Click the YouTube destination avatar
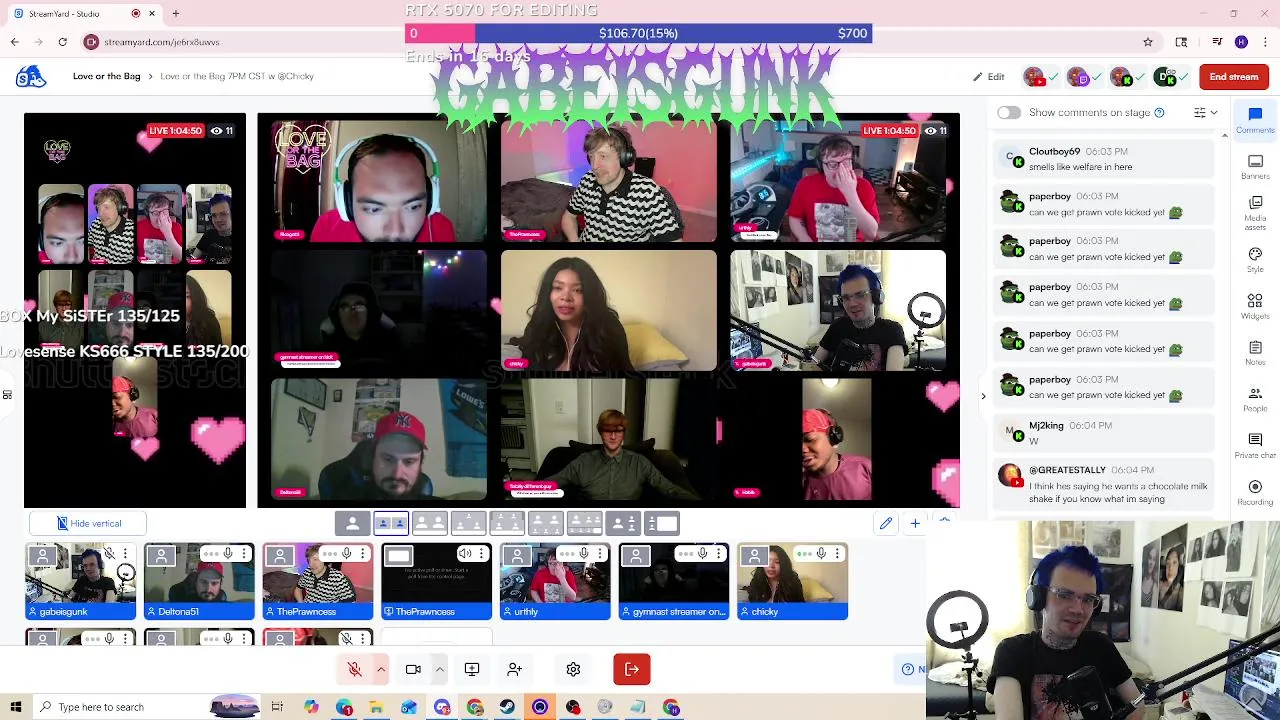 tap(1035, 77)
